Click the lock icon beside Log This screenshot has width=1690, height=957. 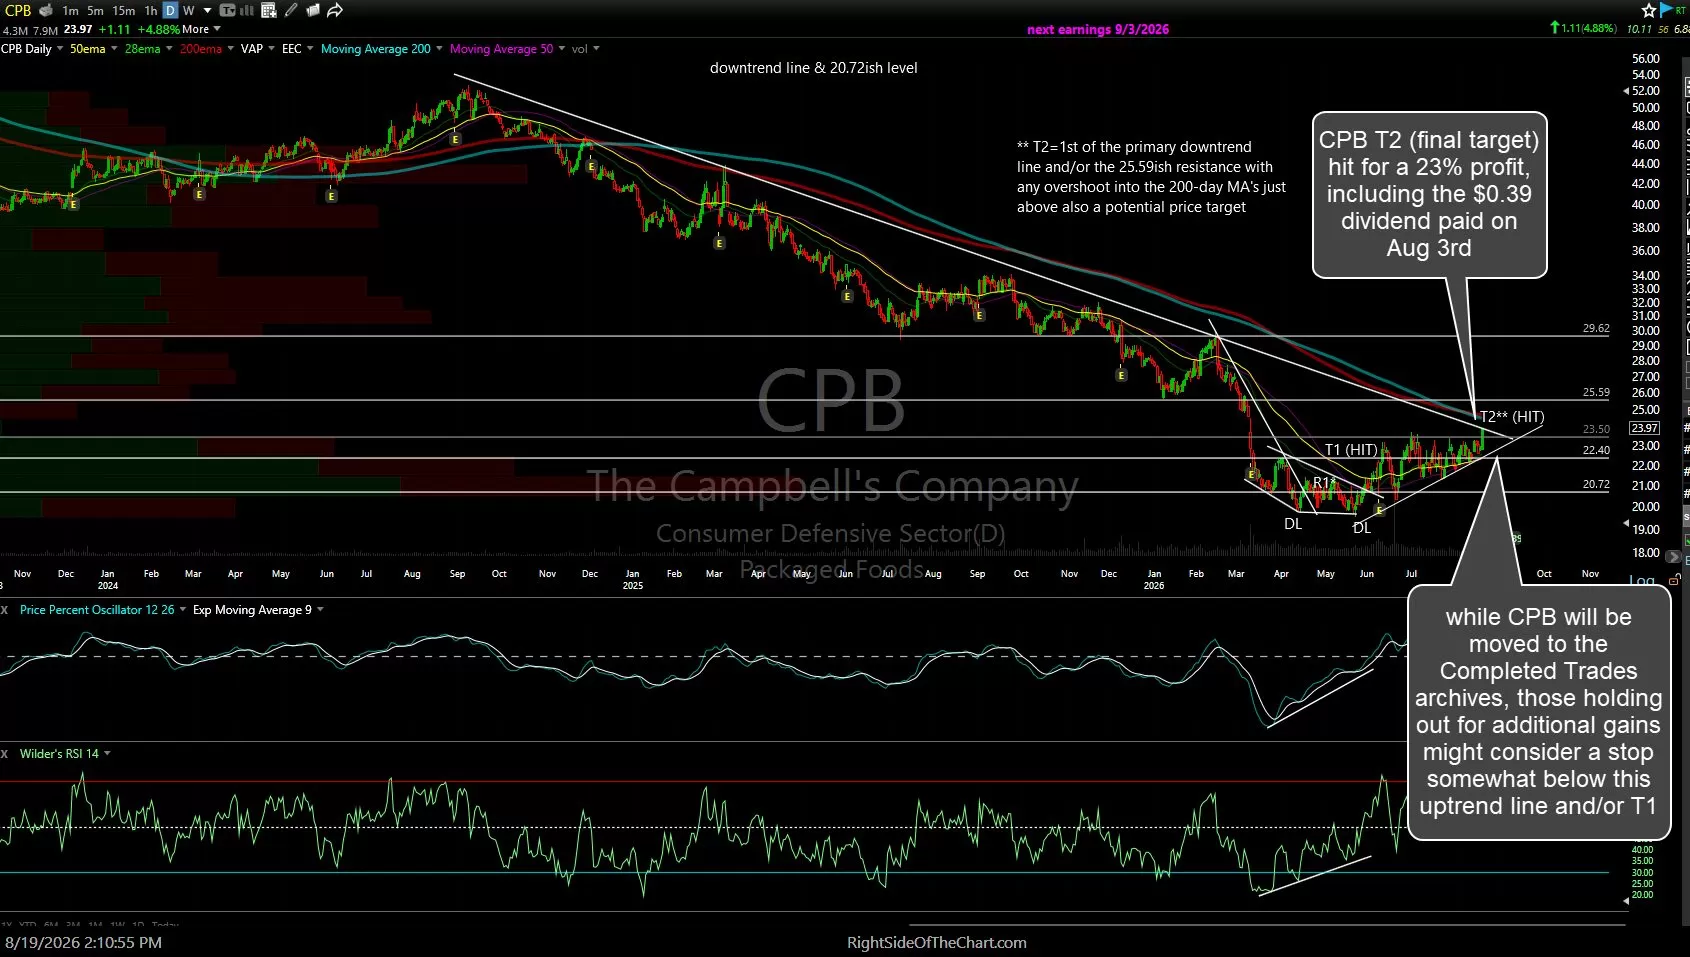[x=1675, y=580]
